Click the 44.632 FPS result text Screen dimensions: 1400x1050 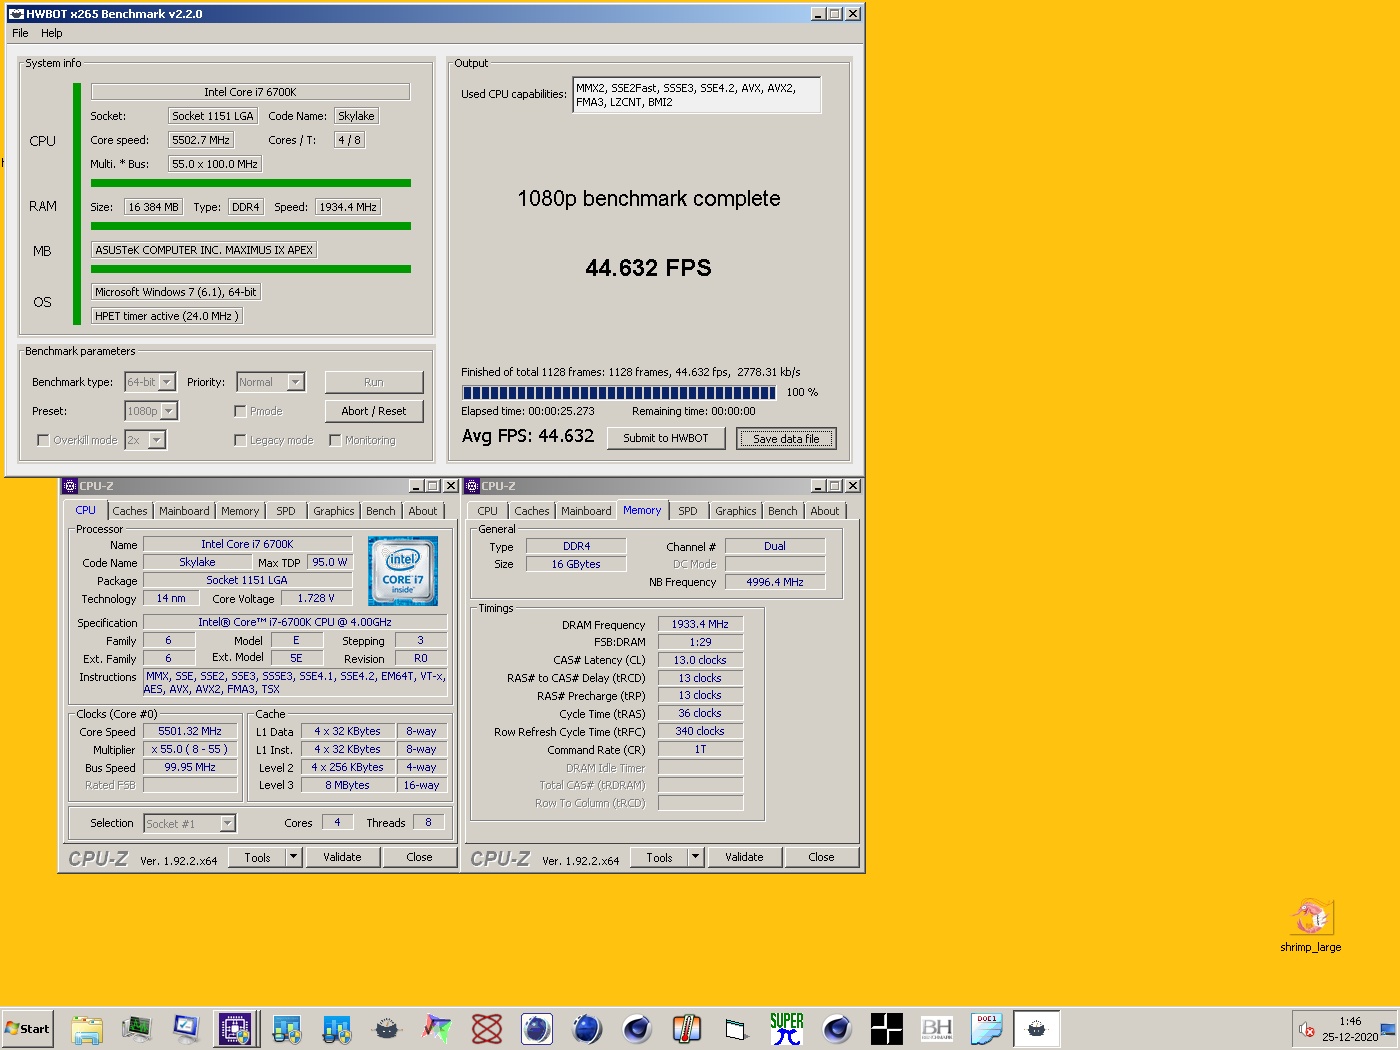click(x=648, y=268)
